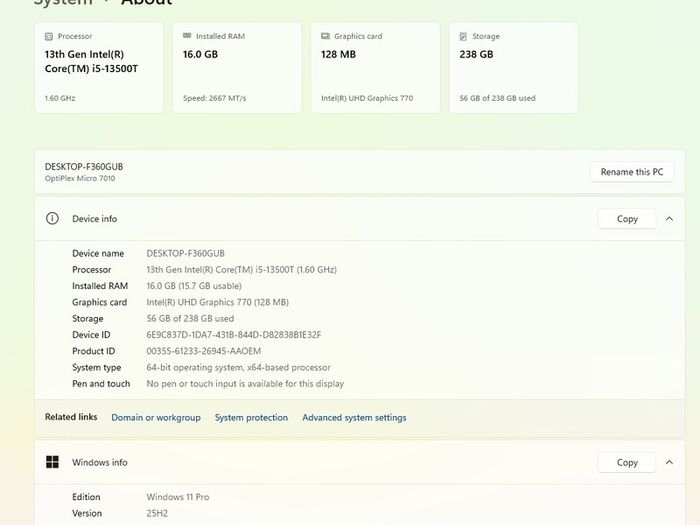Click the 1.60 GHz text in Processor card
This screenshot has height=525, width=700.
pos(60,98)
